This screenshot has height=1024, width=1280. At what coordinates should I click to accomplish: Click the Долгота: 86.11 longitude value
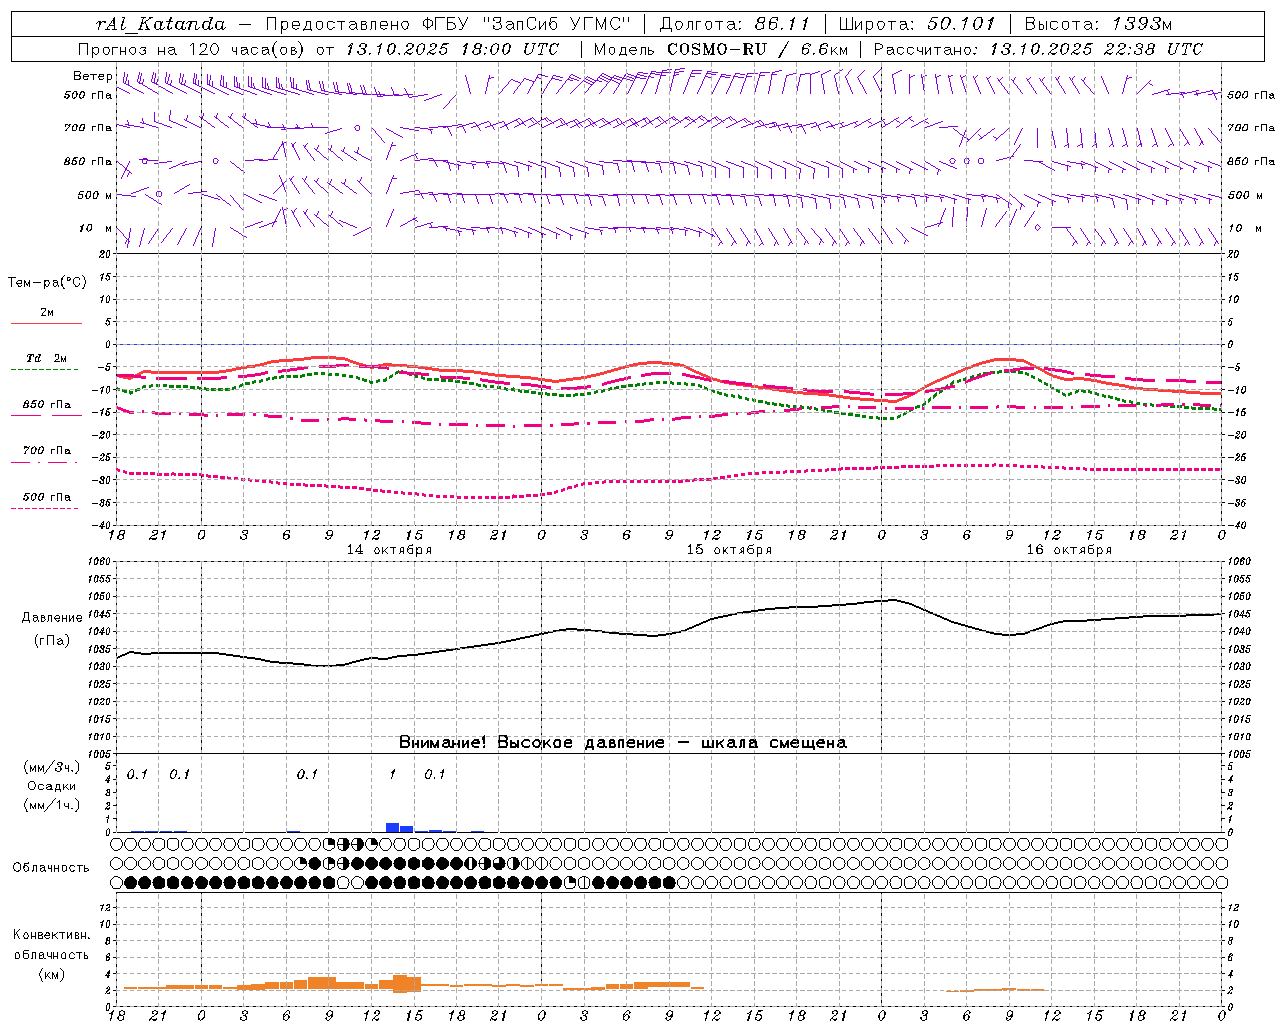tap(734, 24)
